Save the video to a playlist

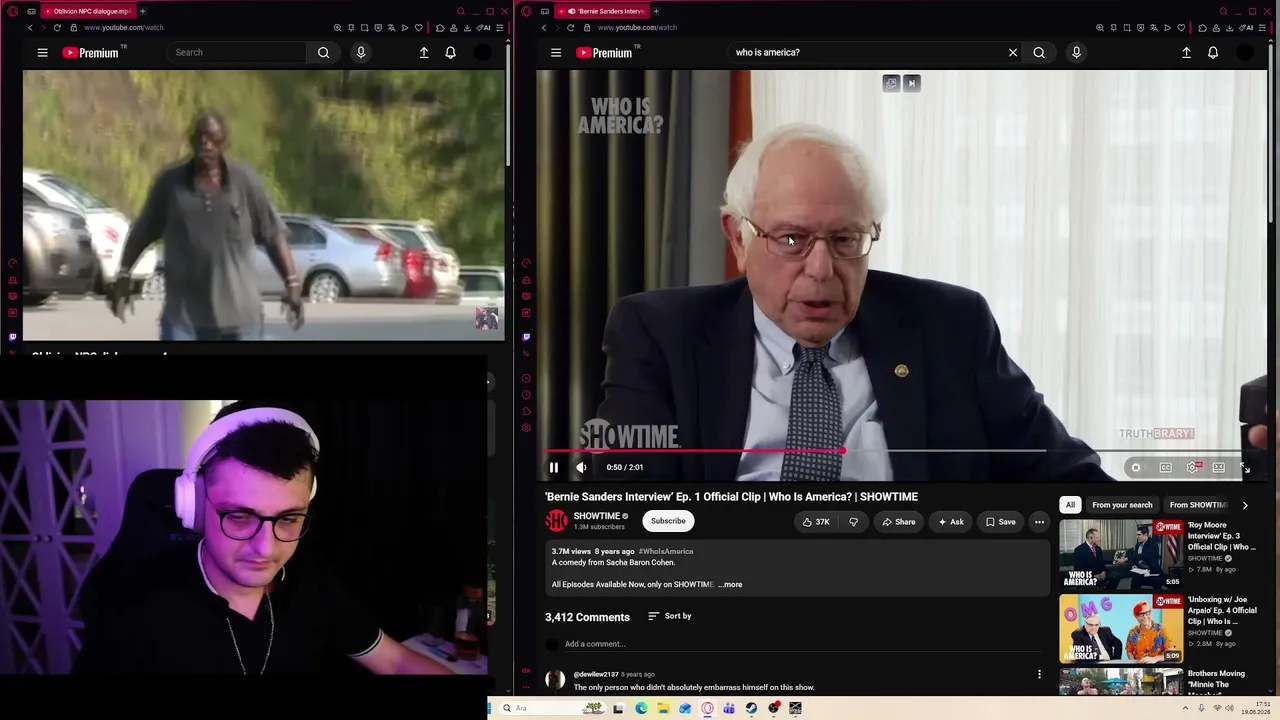(999, 521)
